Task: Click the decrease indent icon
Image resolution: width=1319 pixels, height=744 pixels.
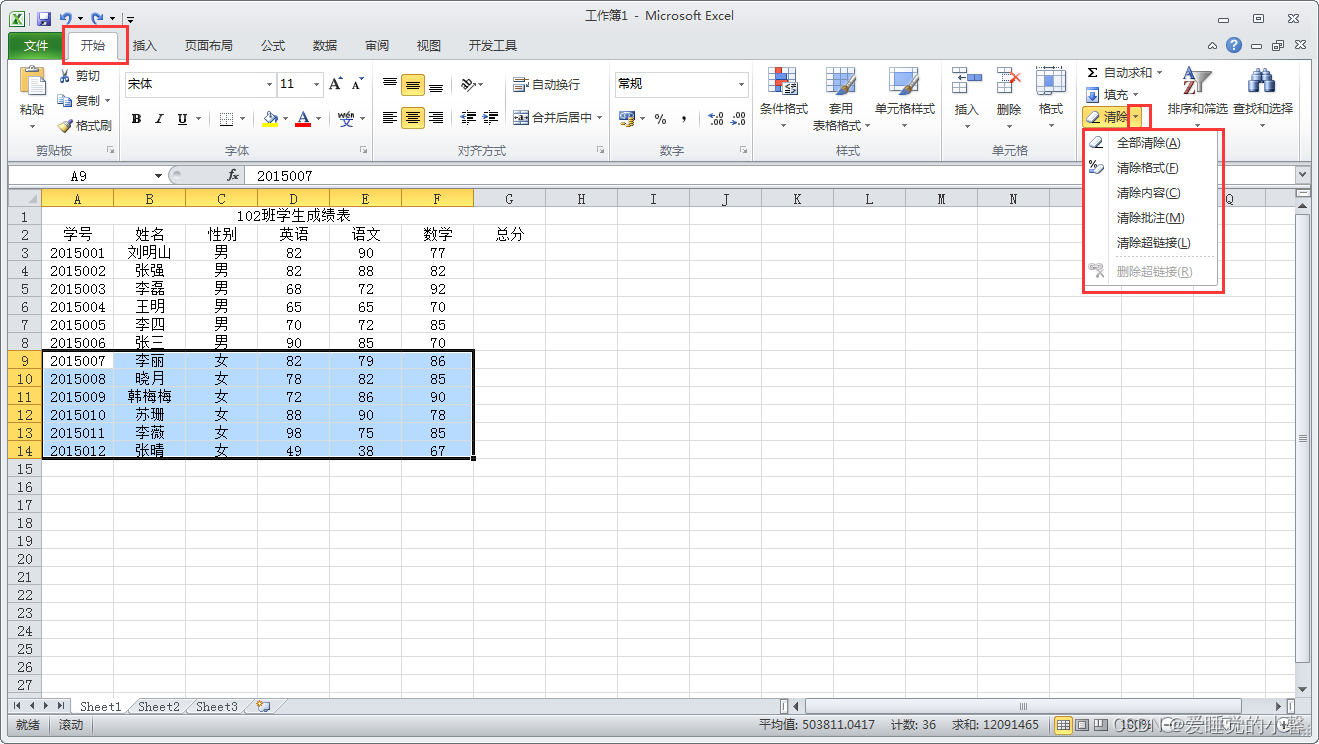Action: 468,118
